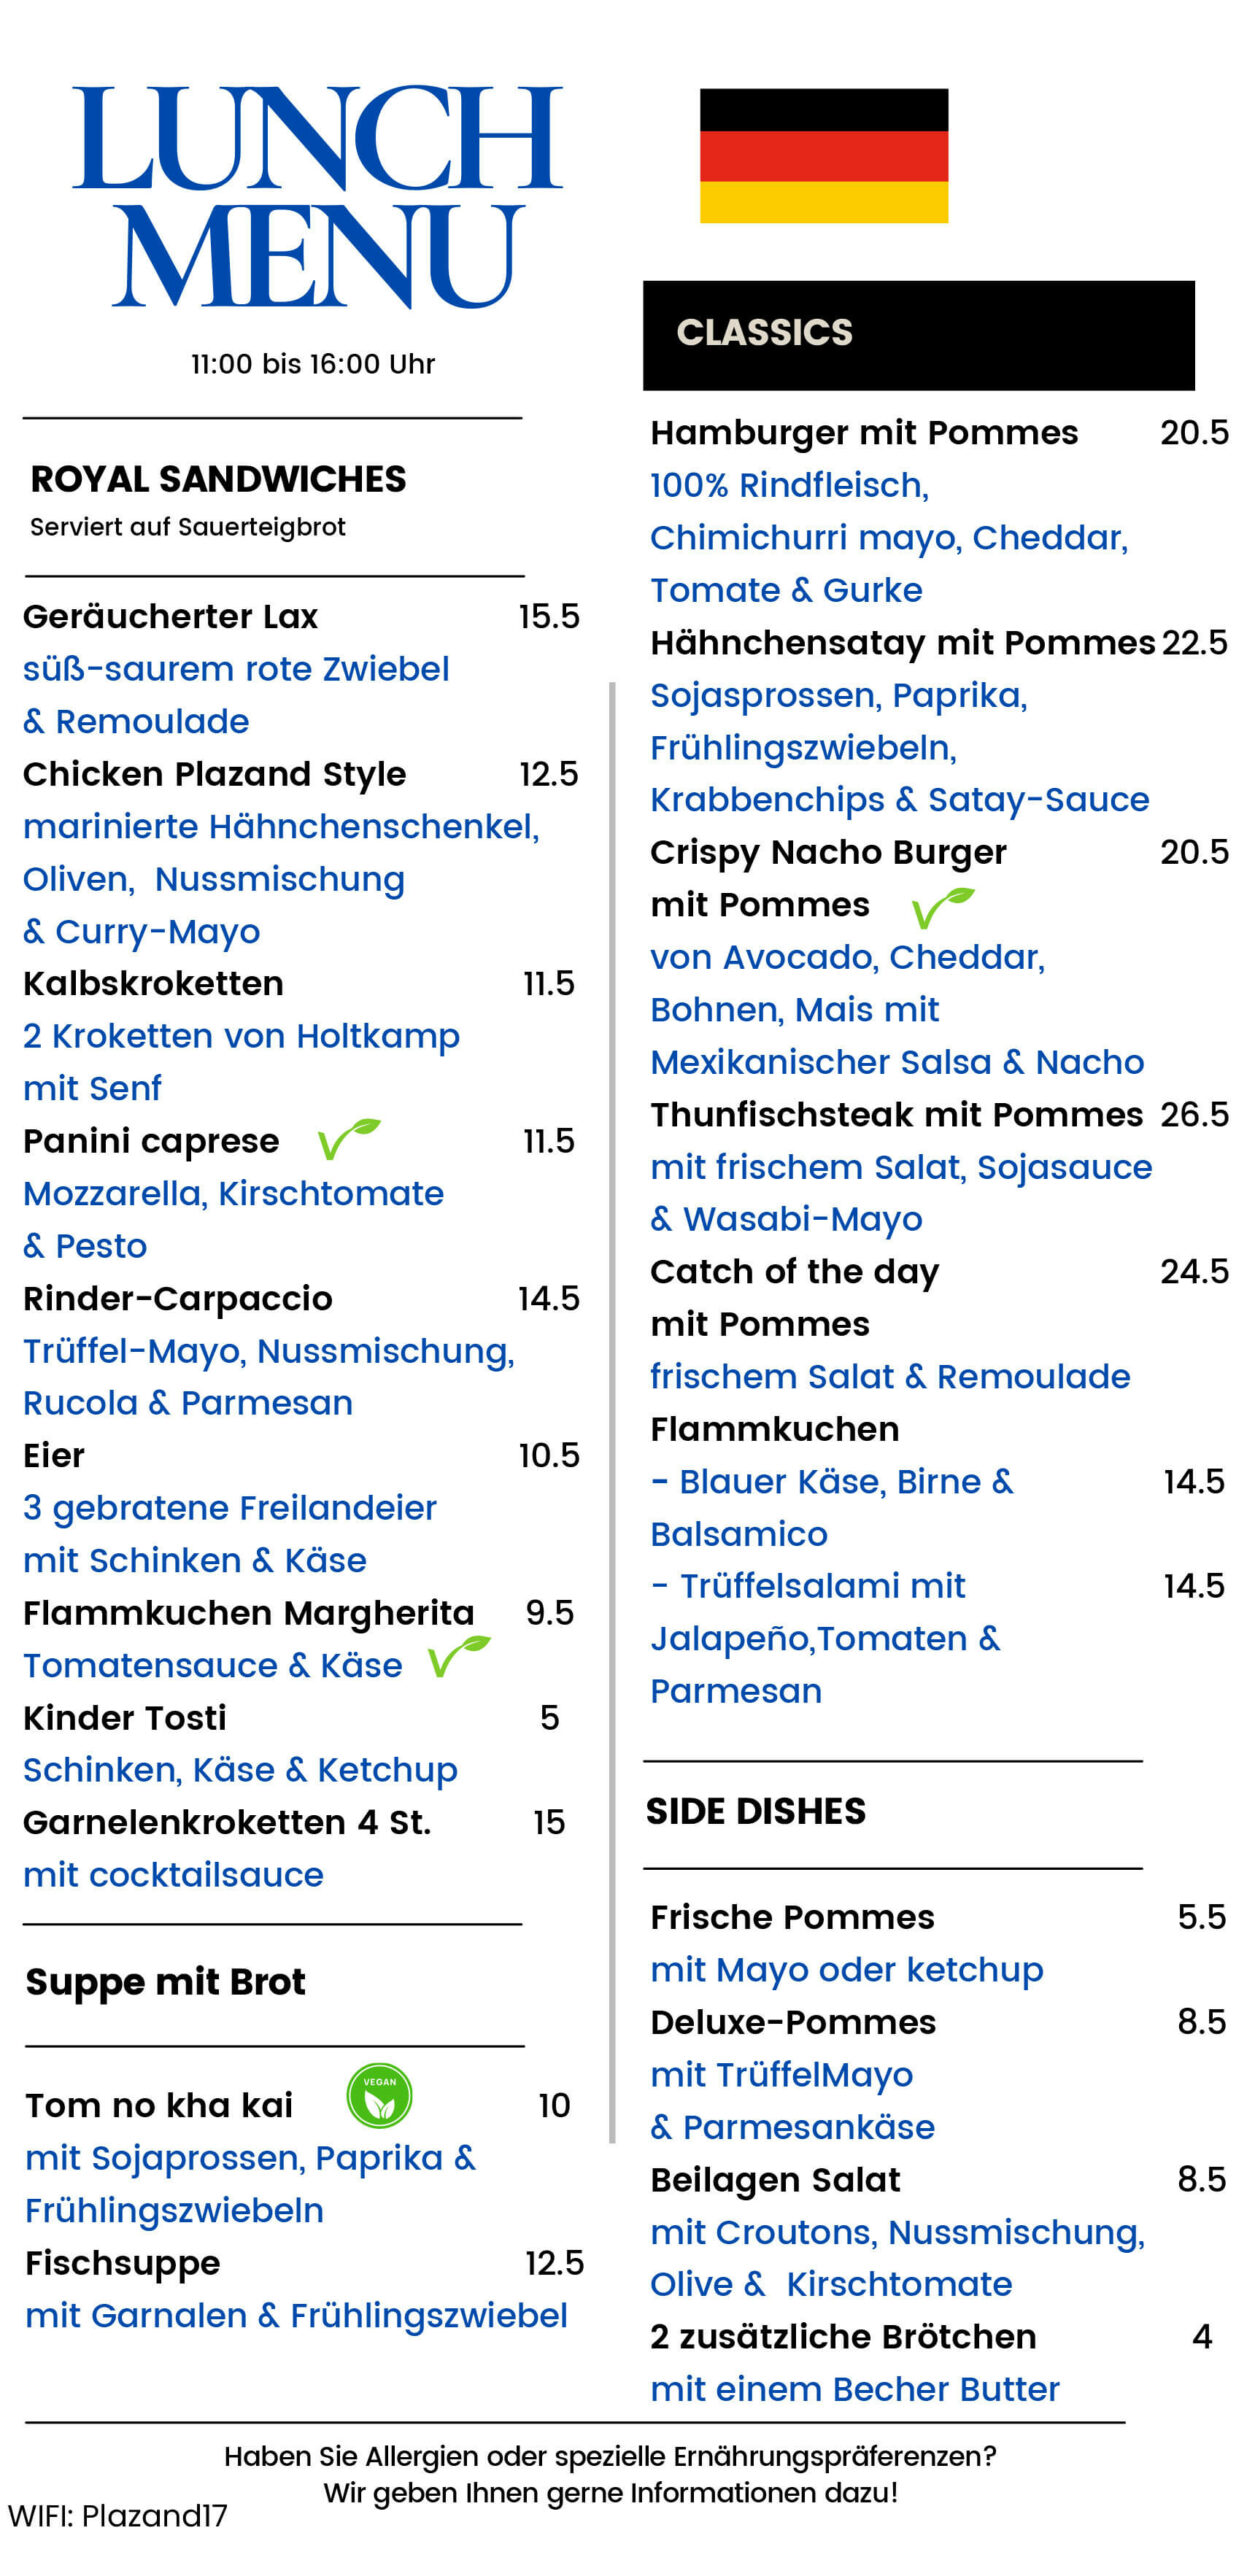Screen dimensions: 1255x2560
Task: Choose Geräucherter Lax sandwich
Action: [170, 616]
